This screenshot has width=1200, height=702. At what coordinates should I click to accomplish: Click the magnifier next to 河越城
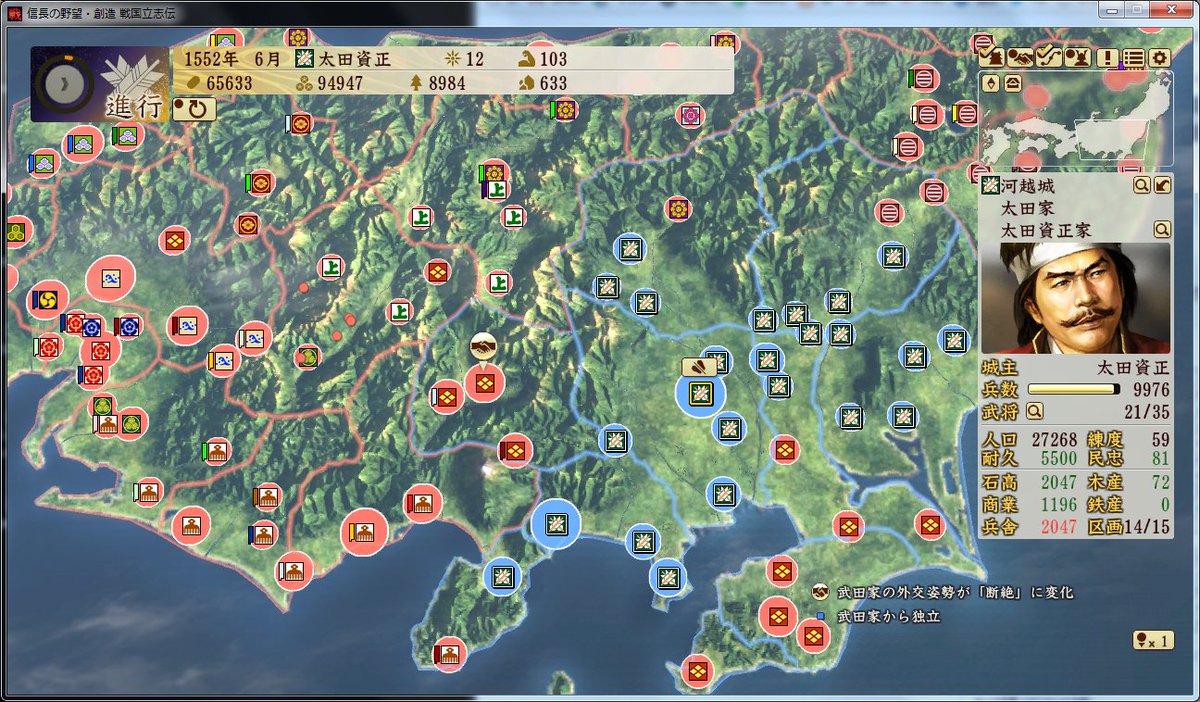1142,185
